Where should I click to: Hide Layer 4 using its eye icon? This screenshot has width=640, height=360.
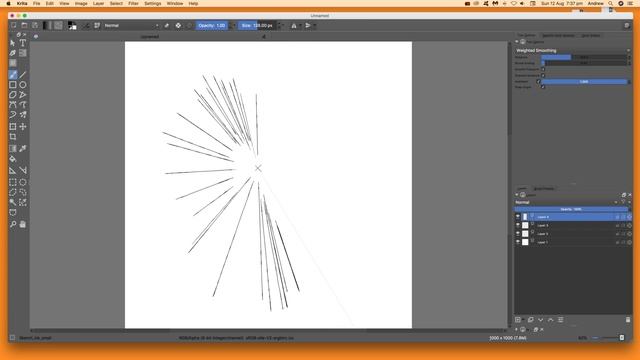coord(518,217)
